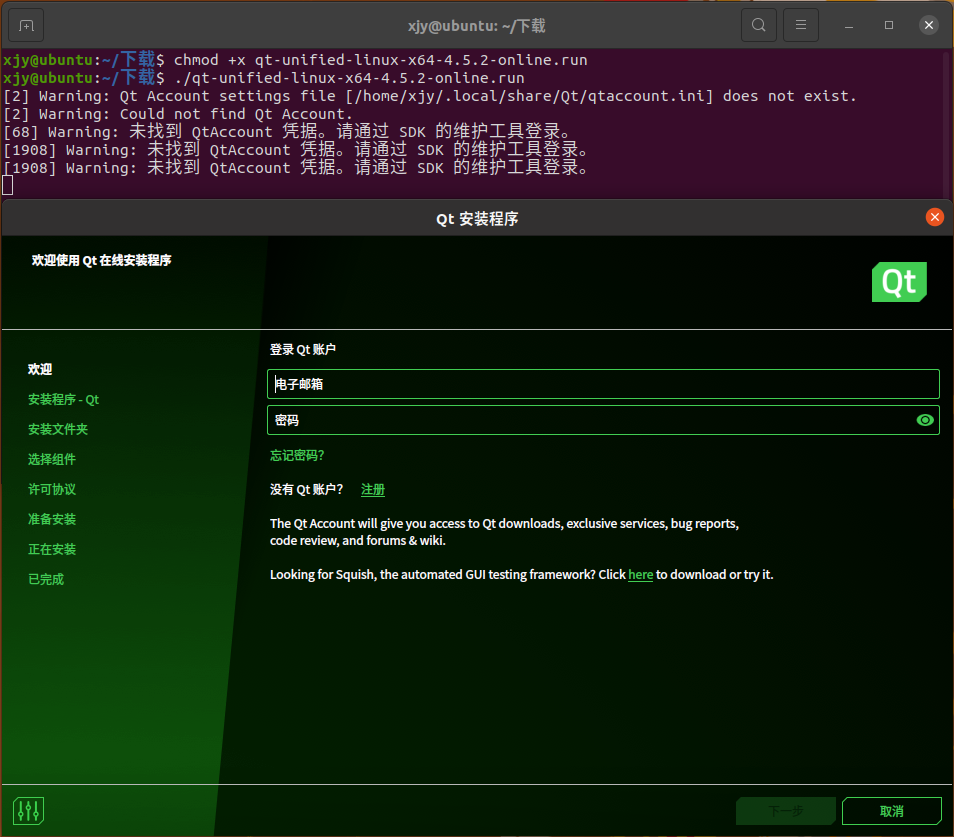This screenshot has height=837, width=954.
Task: Click the 下一步 next button
Action: (785, 811)
